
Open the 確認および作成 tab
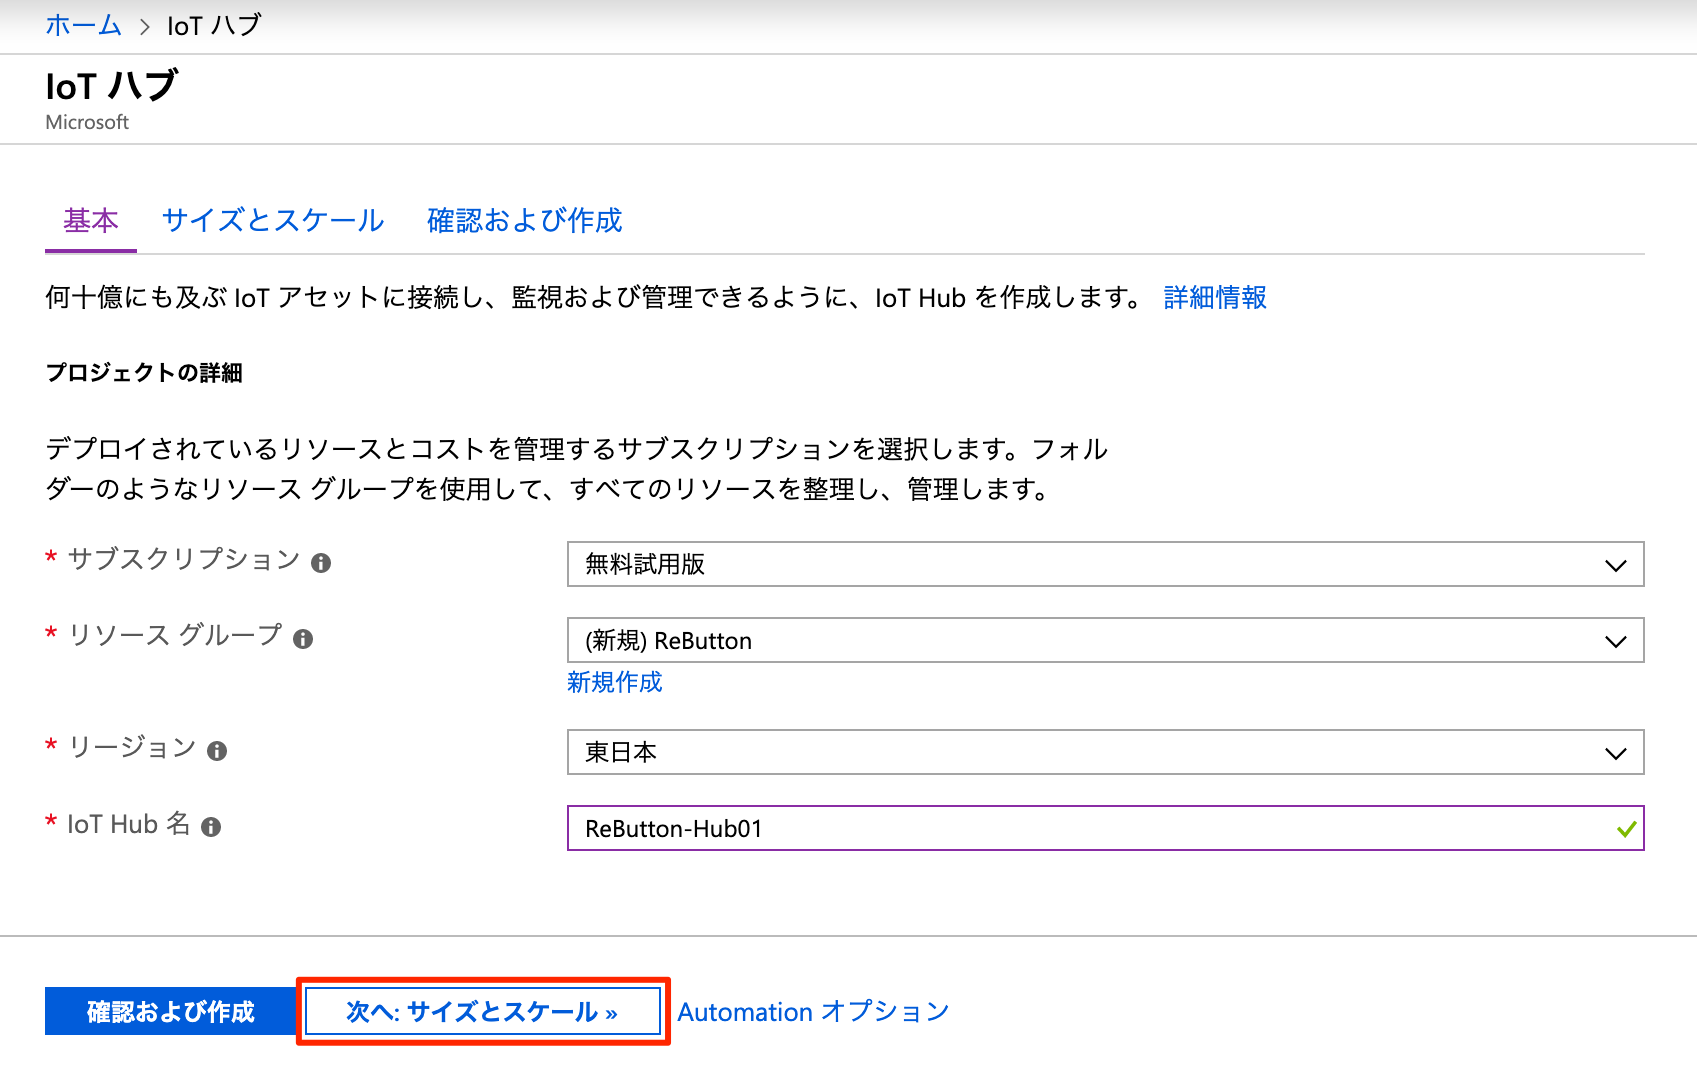[524, 220]
